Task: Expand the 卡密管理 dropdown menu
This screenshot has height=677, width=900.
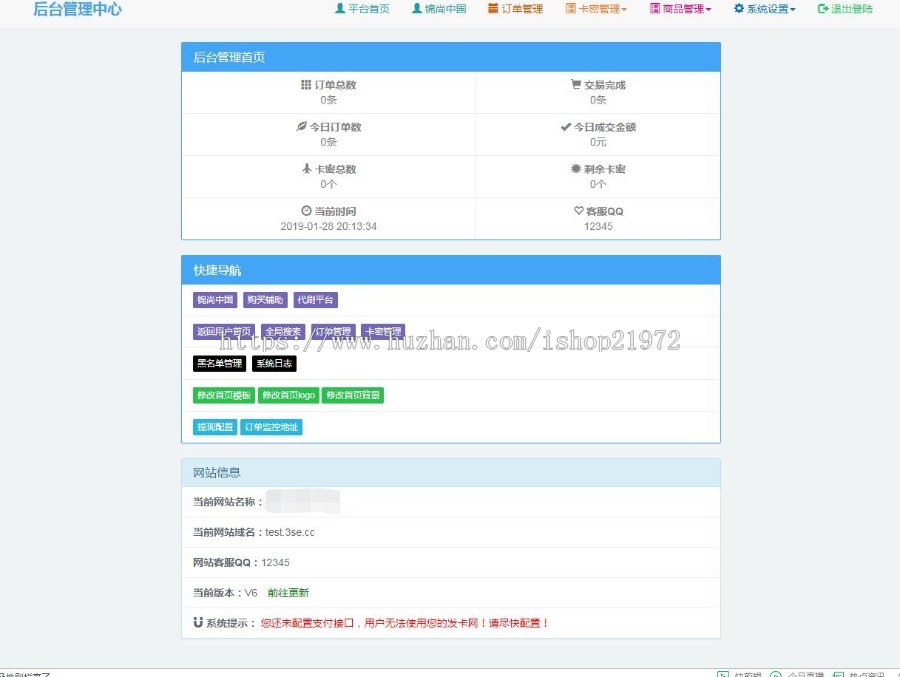Action: [x=596, y=9]
